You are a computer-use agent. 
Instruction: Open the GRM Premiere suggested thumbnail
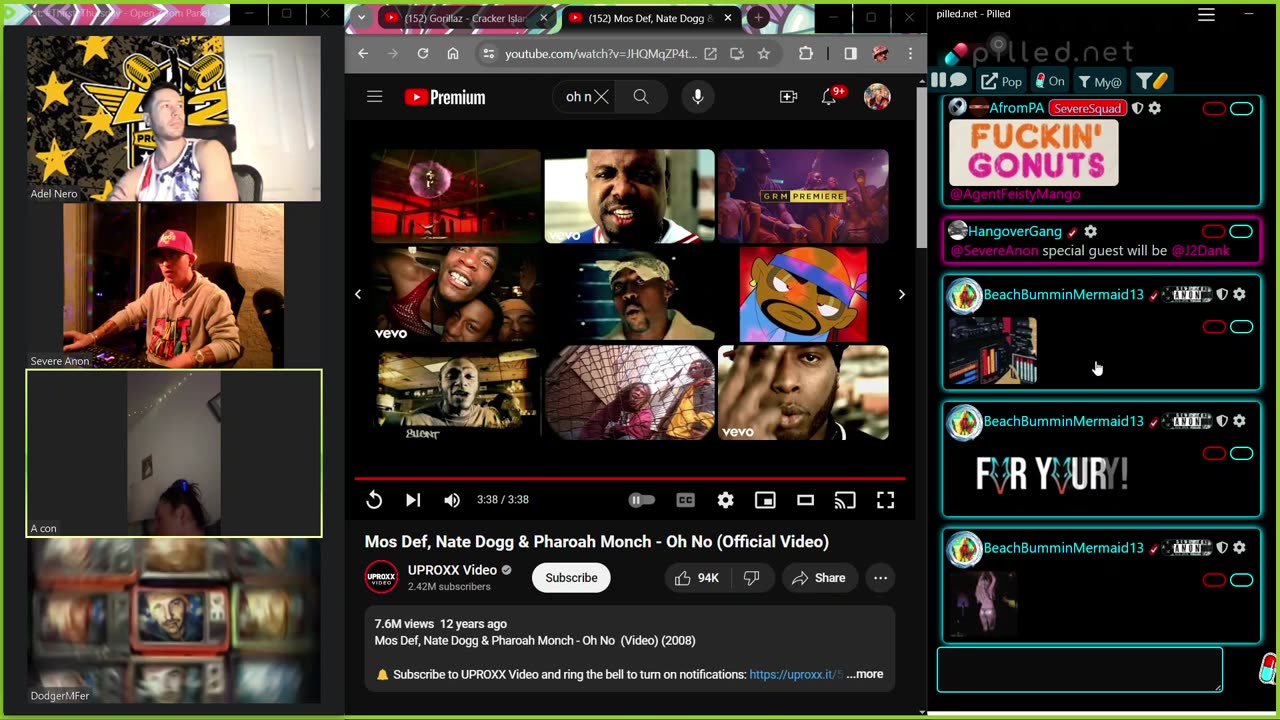pos(803,196)
